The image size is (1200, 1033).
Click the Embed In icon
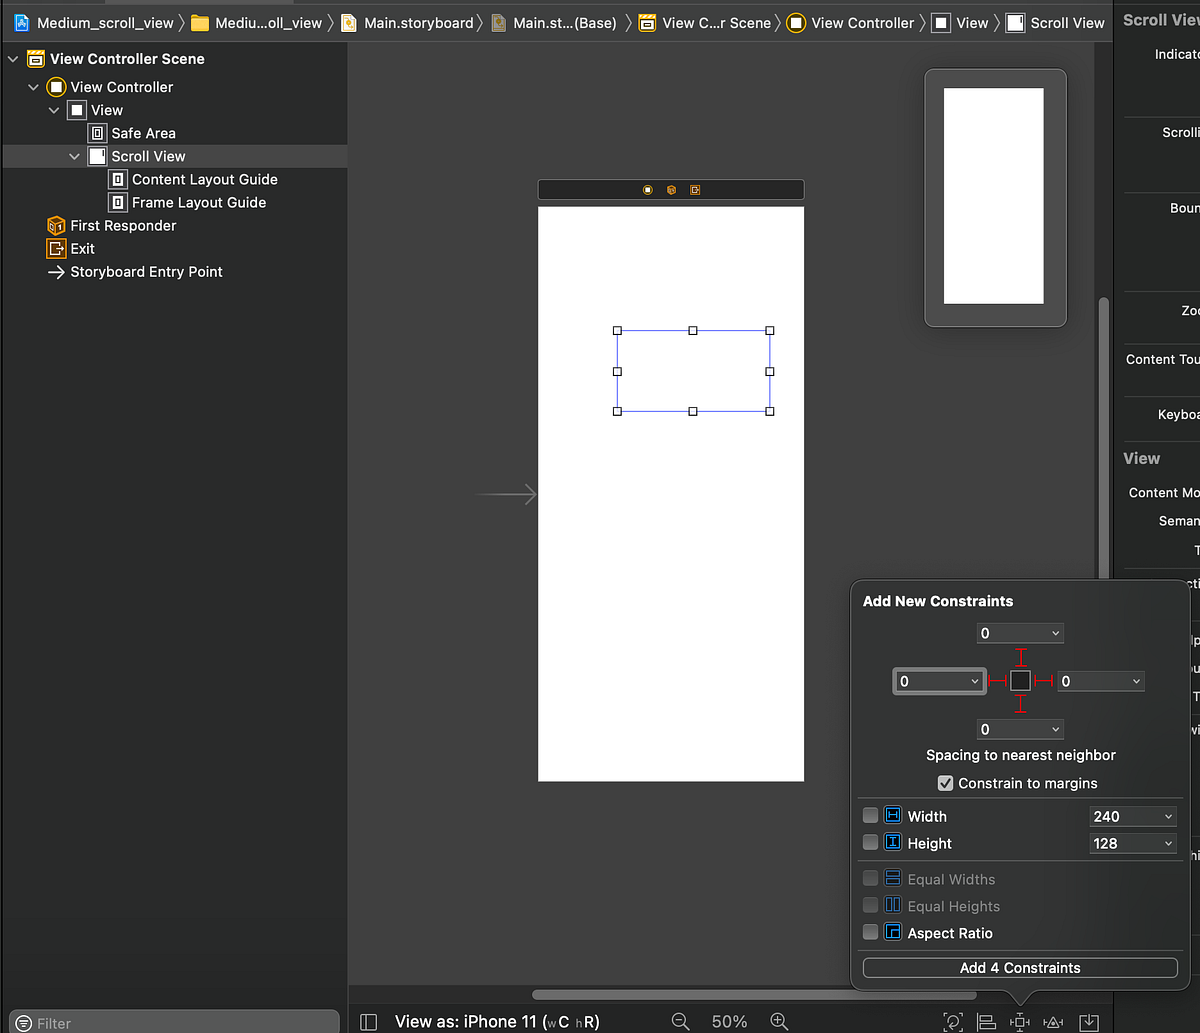coord(1089,1021)
